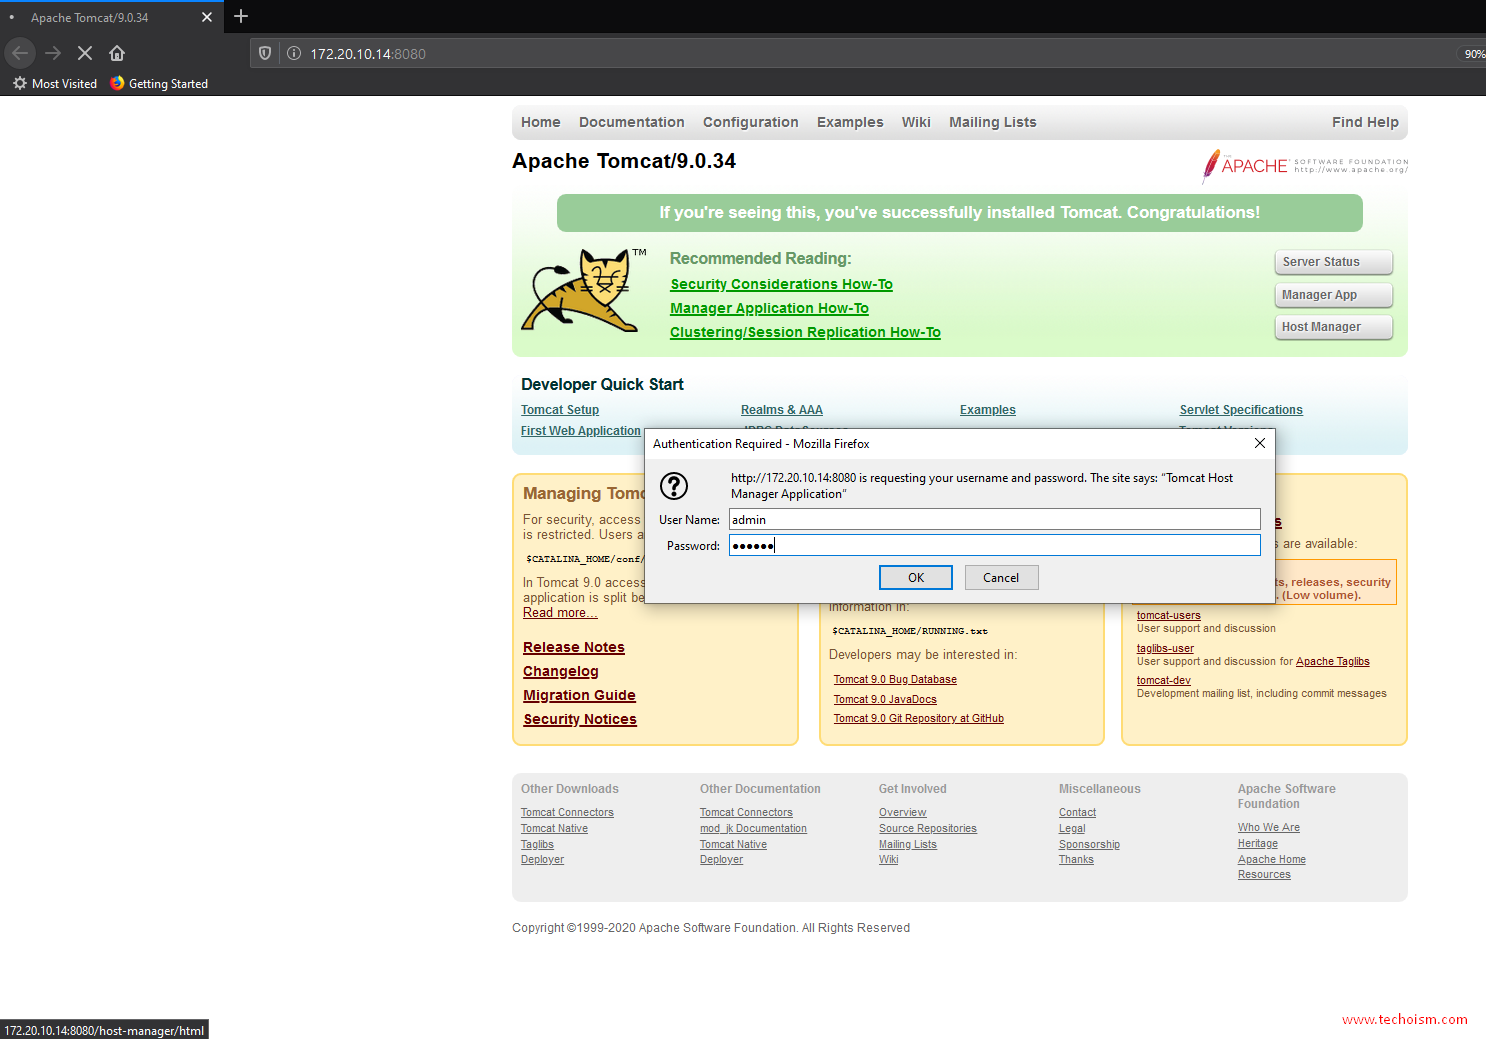Open the Realms & AAA link
This screenshot has width=1486, height=1039.
782,410
